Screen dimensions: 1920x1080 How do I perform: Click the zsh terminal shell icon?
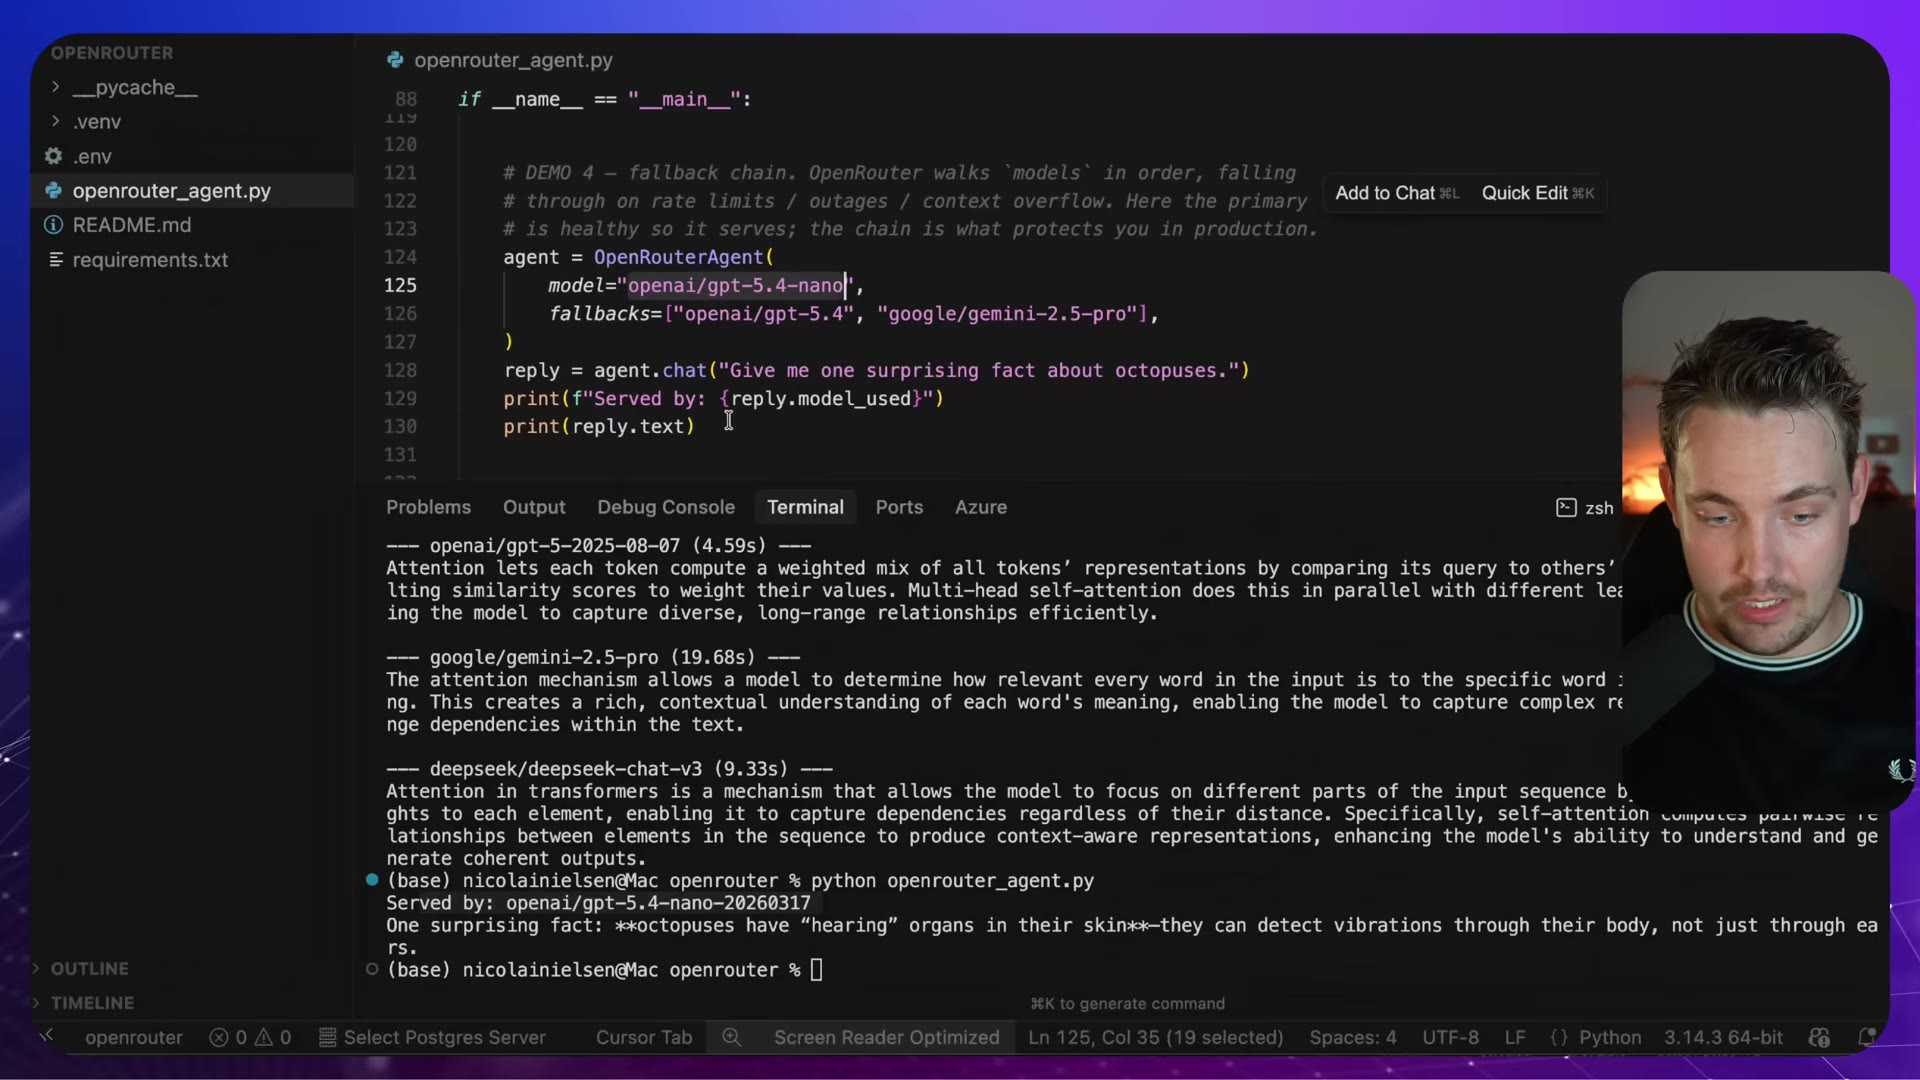point(1566,508)
